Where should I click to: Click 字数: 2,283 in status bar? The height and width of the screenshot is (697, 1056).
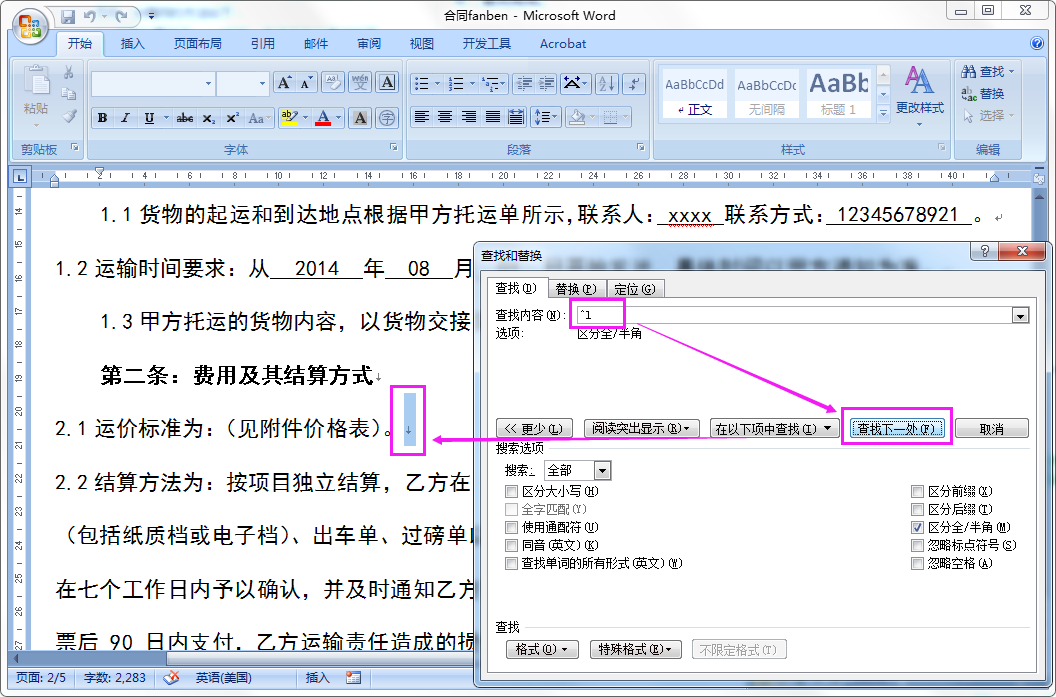(114, 677)
